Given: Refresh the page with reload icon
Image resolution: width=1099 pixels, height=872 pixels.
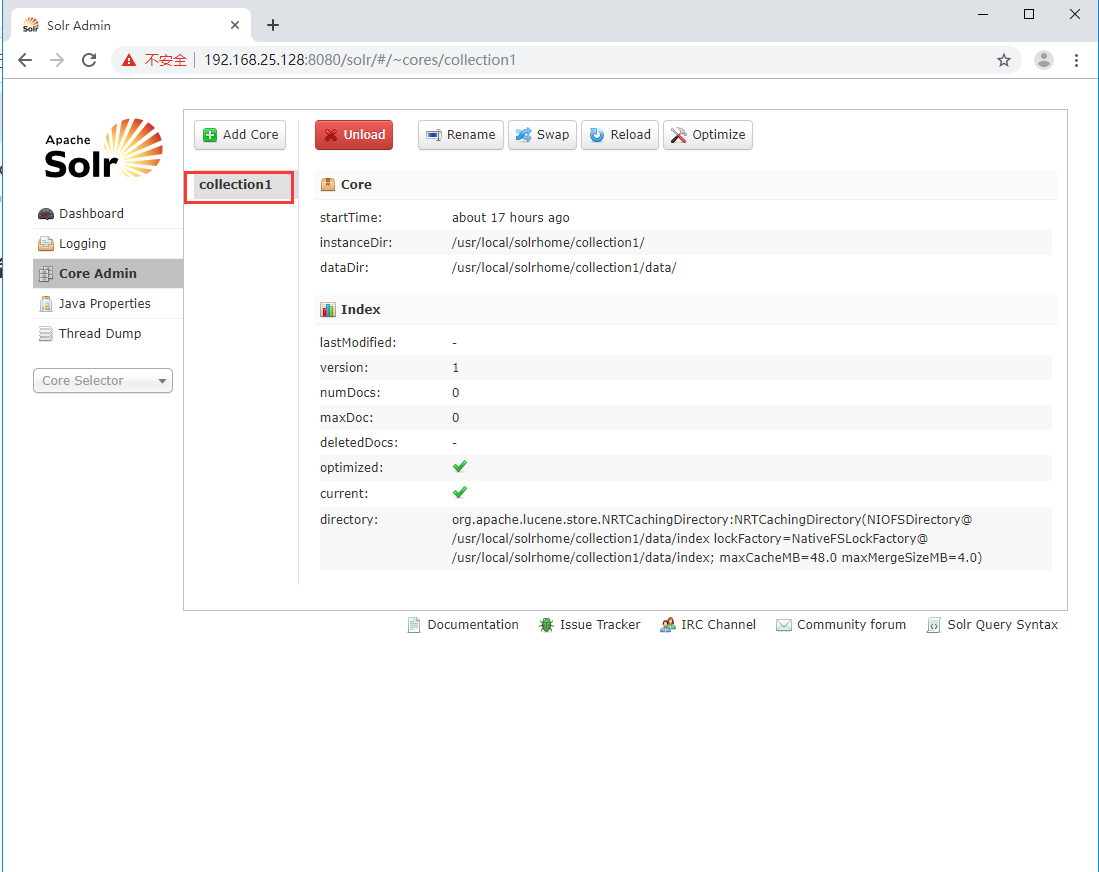Looking at the screenshot, I should pos(89,60).
